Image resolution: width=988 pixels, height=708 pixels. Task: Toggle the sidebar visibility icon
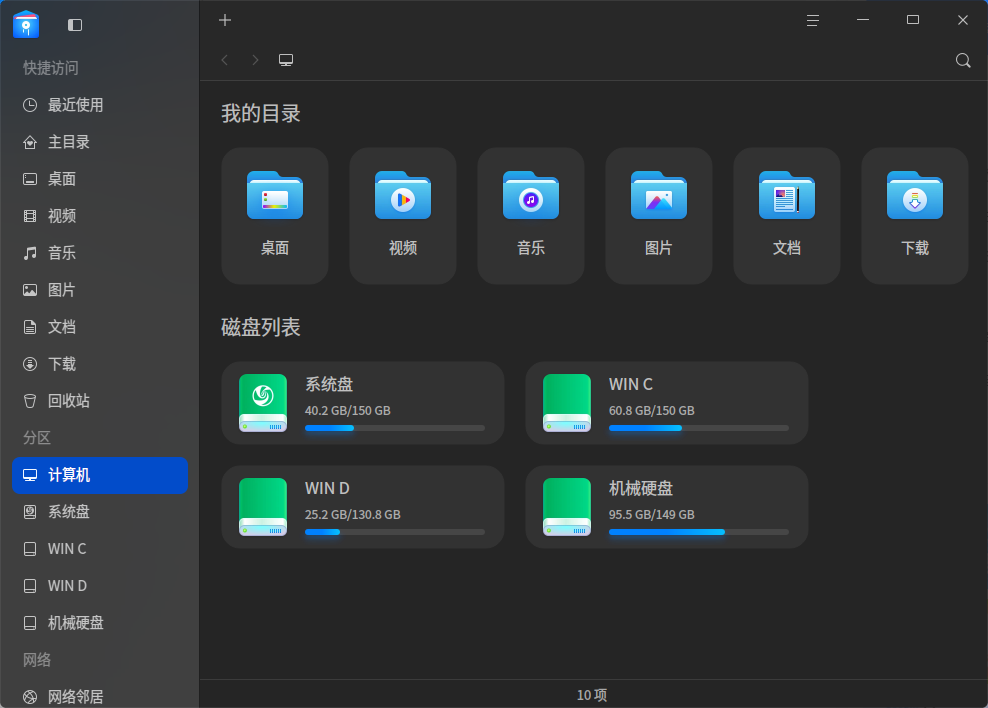point(75,25)
